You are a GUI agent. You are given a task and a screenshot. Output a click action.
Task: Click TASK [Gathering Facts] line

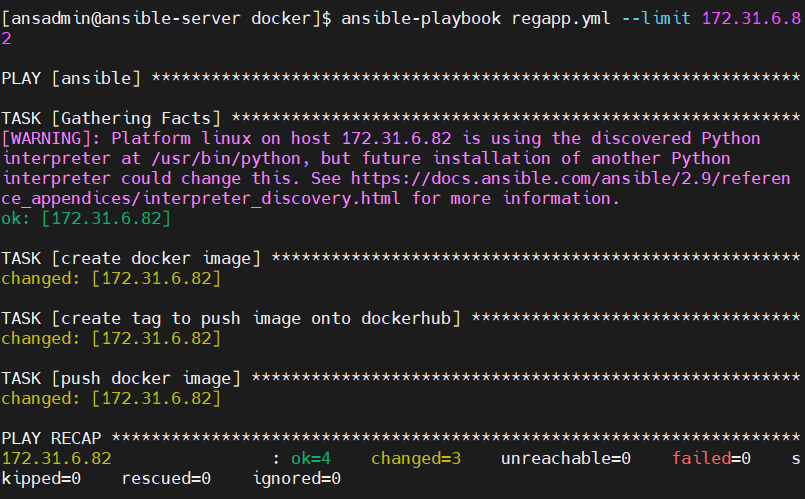click(x=400, y=119)
